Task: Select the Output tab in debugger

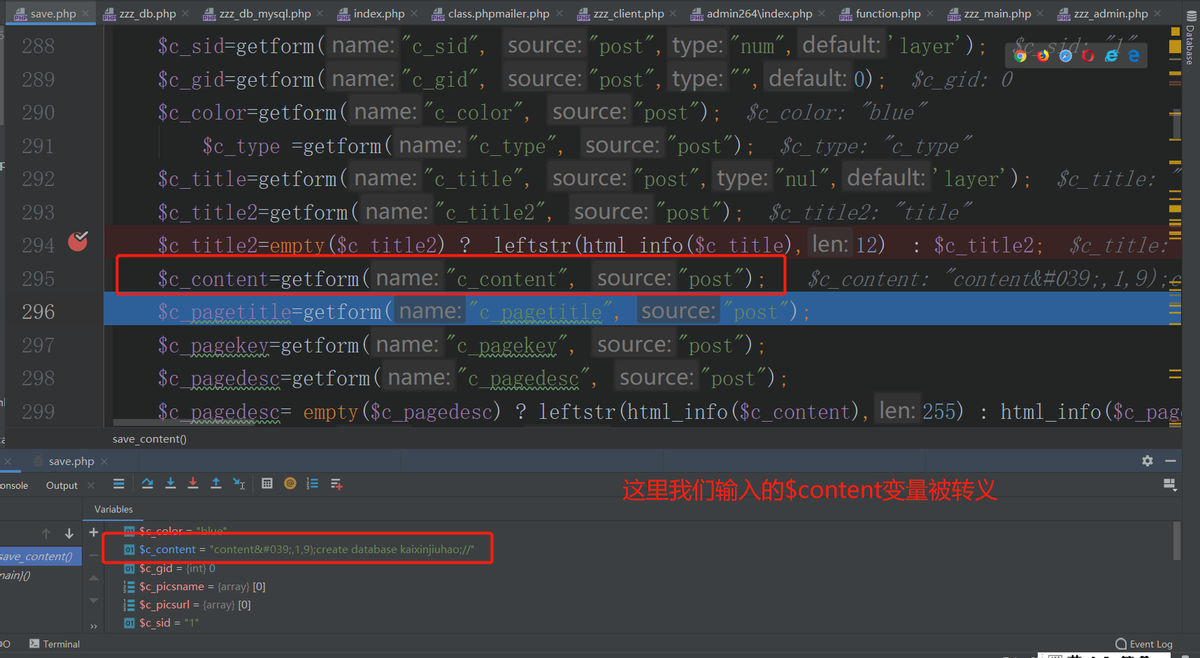Action: 61,485
